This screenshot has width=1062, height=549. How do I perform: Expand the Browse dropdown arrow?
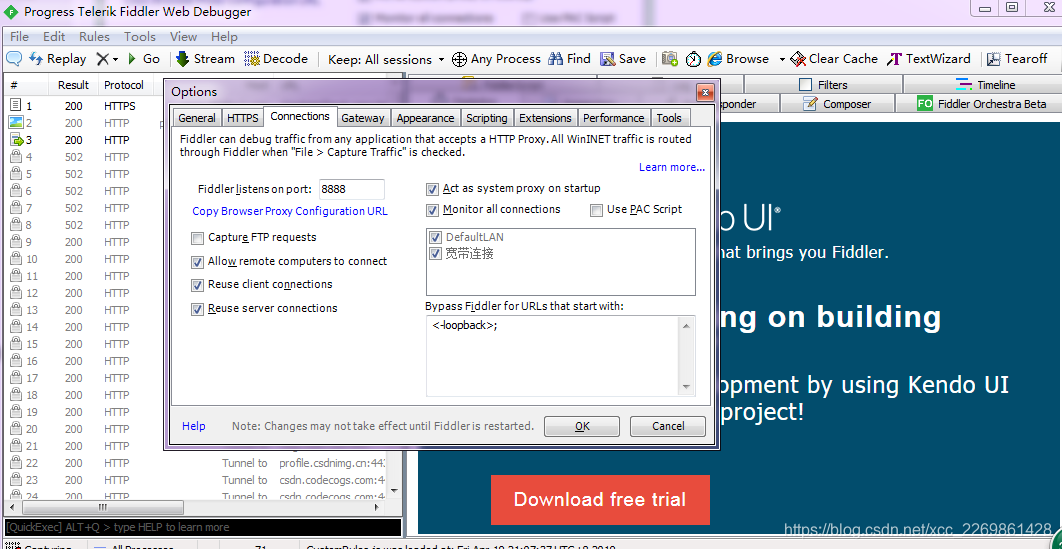[782, 60]
